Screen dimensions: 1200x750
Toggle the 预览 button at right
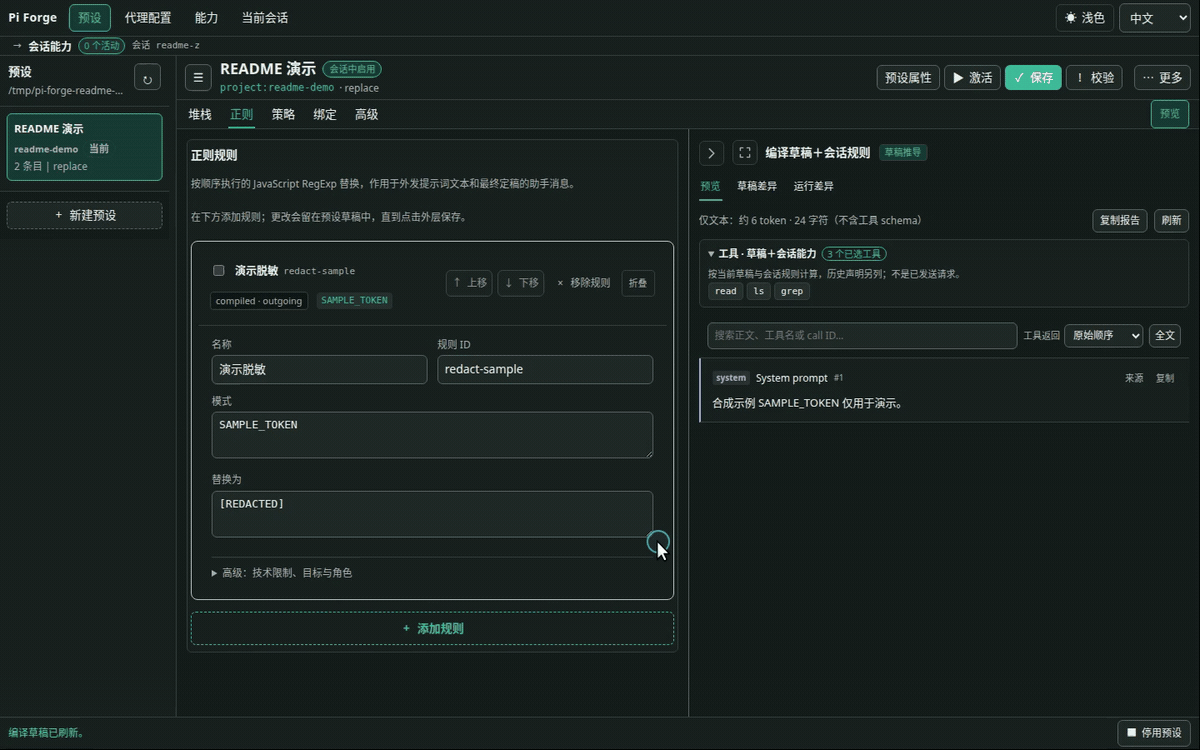click(x=1170, y=114)
